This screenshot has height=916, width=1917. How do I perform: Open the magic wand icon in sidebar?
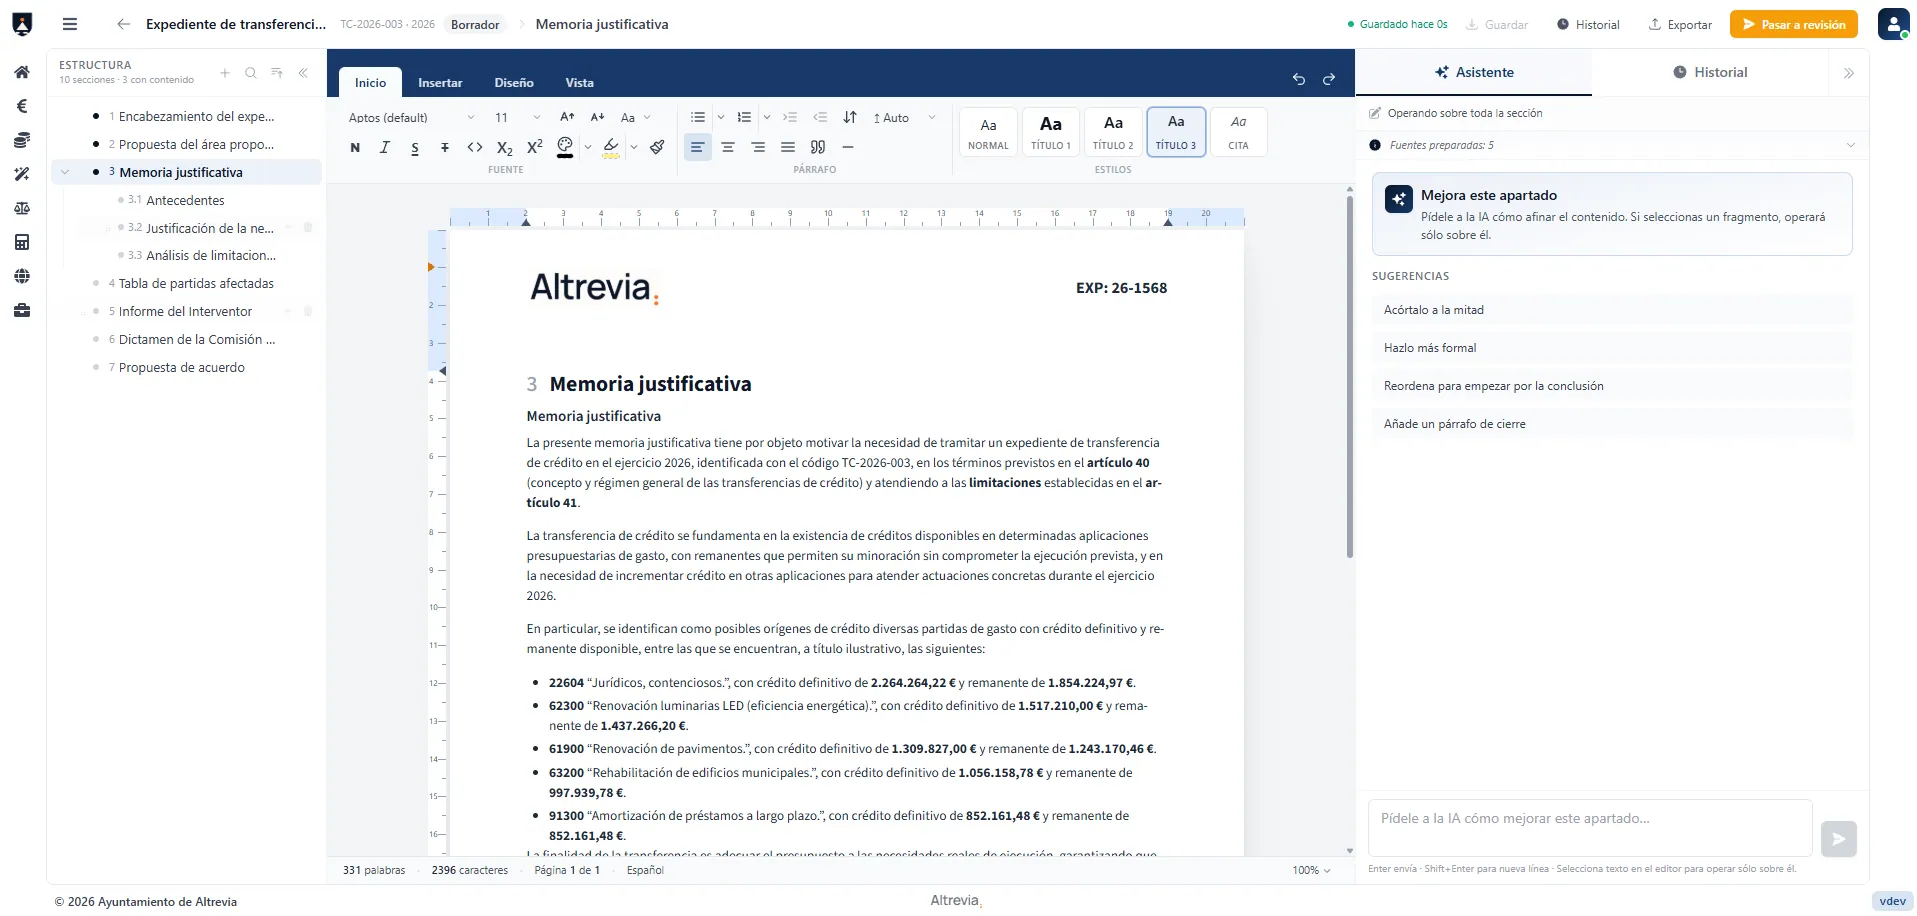(x=22, y=174)
